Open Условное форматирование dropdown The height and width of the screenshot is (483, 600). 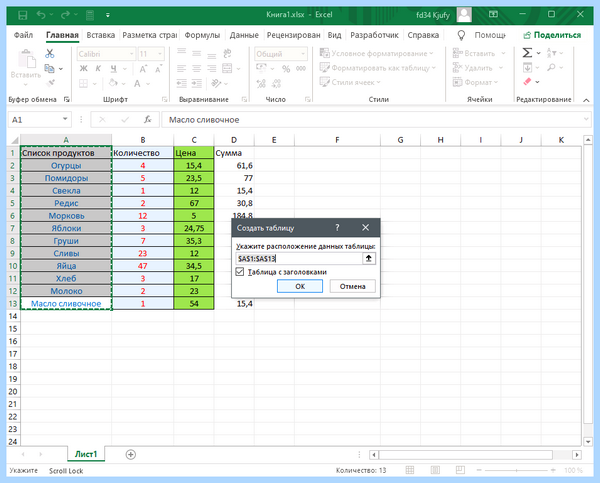(x=377, y=53)
